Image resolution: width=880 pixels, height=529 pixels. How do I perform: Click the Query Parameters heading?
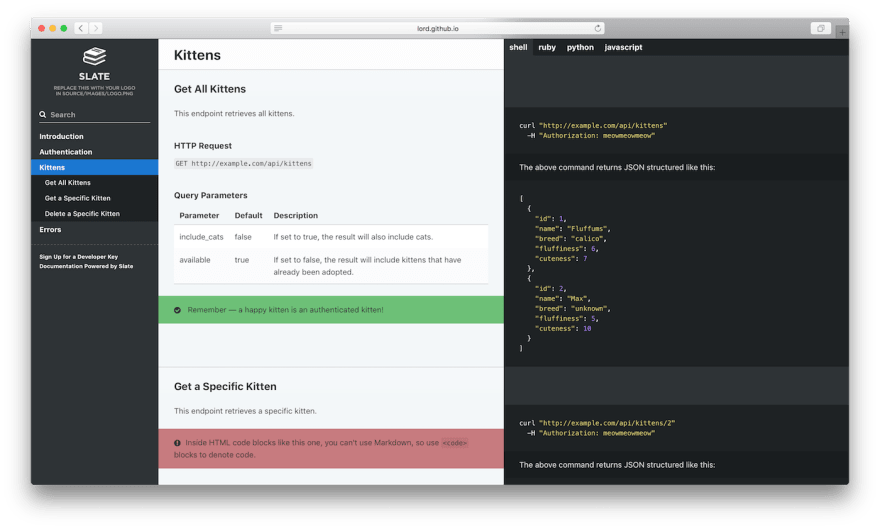coord(210,195)
